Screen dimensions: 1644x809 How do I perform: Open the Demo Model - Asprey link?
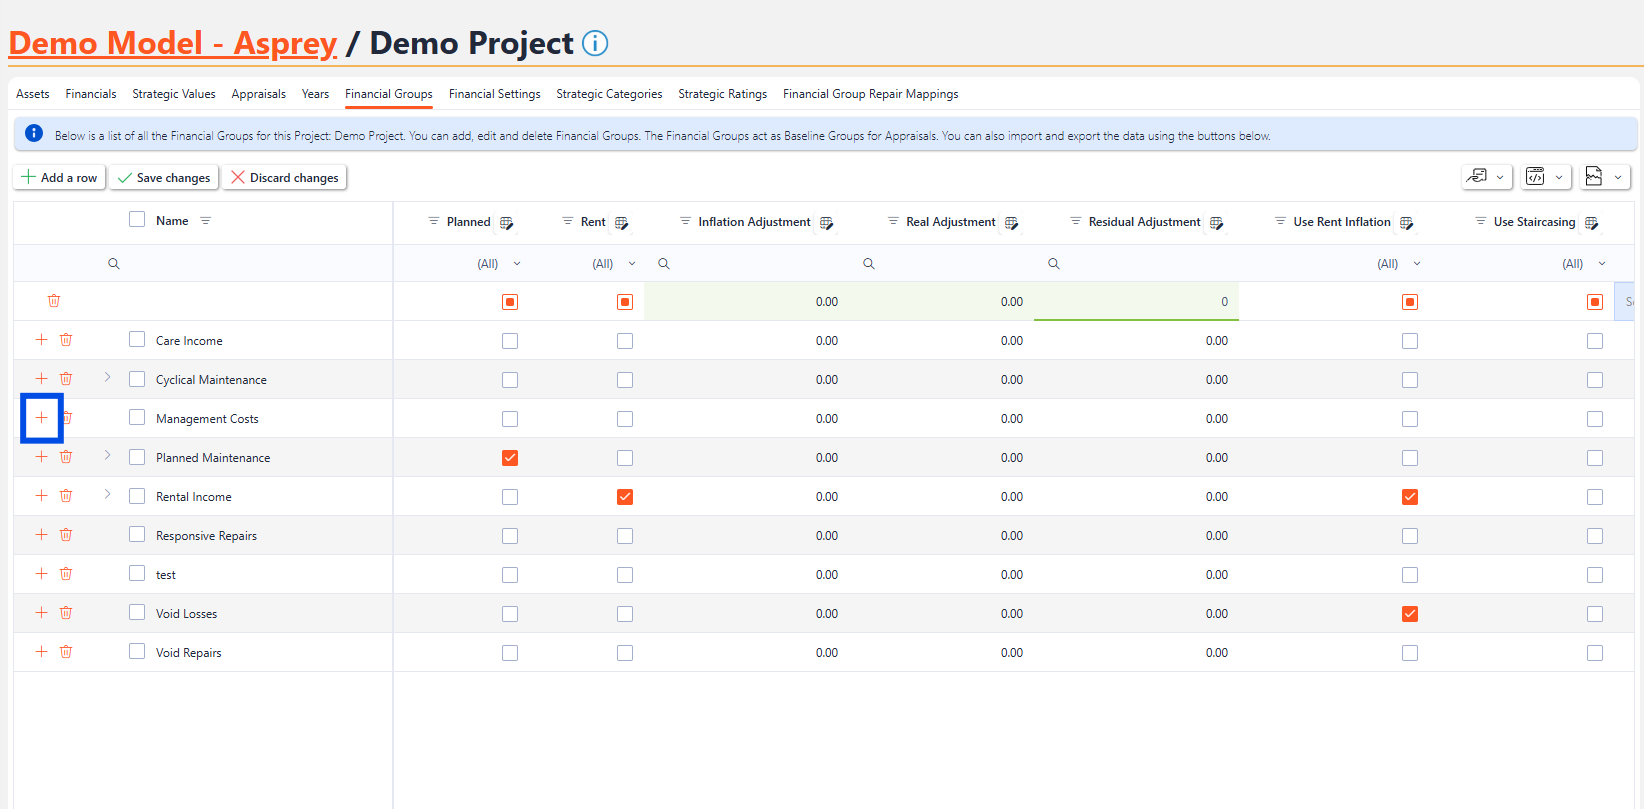tap(173, 44)
